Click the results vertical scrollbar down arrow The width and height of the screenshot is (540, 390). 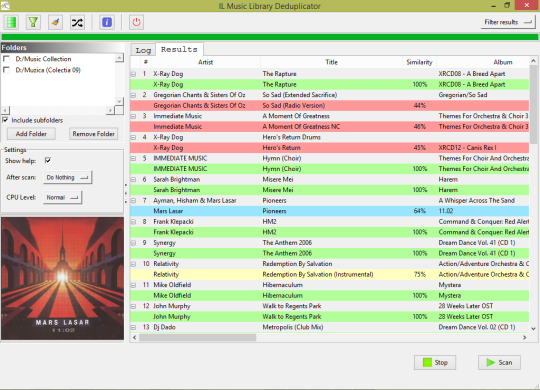[x=533, y=329]
